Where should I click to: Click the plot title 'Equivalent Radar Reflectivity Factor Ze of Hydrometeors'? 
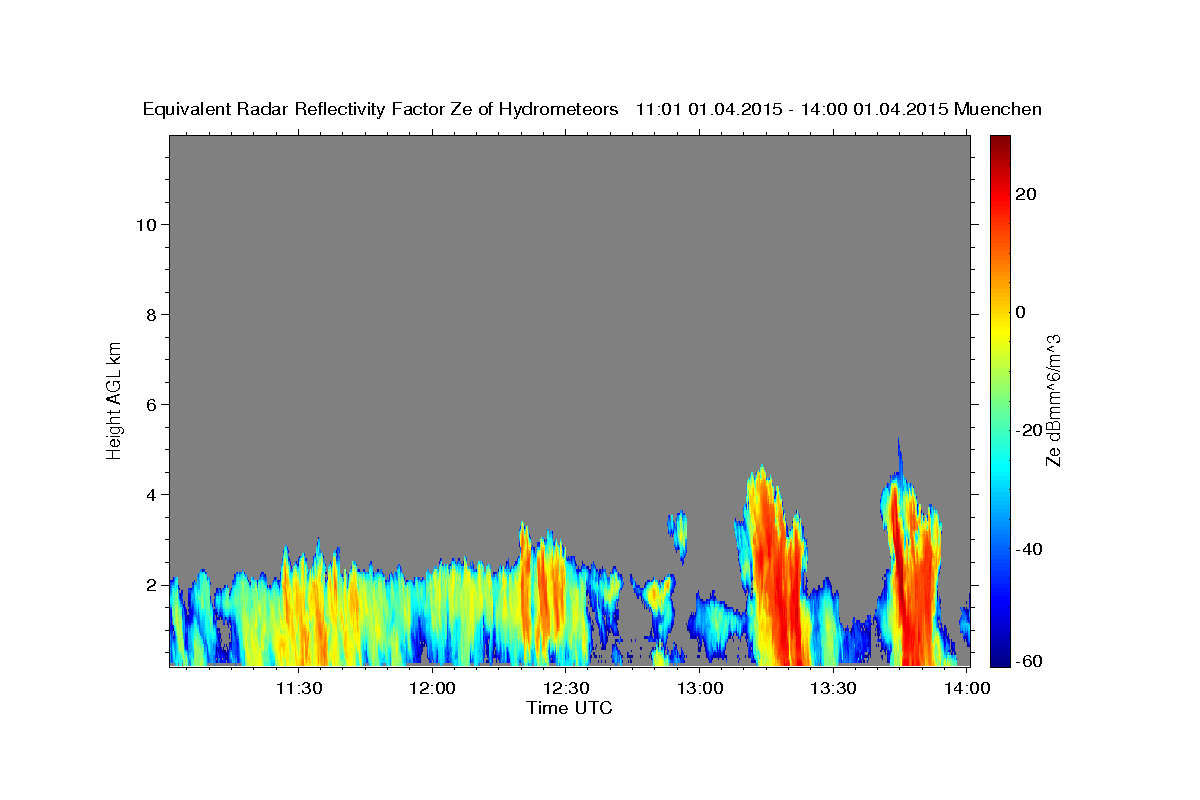[x=380, y=110]
